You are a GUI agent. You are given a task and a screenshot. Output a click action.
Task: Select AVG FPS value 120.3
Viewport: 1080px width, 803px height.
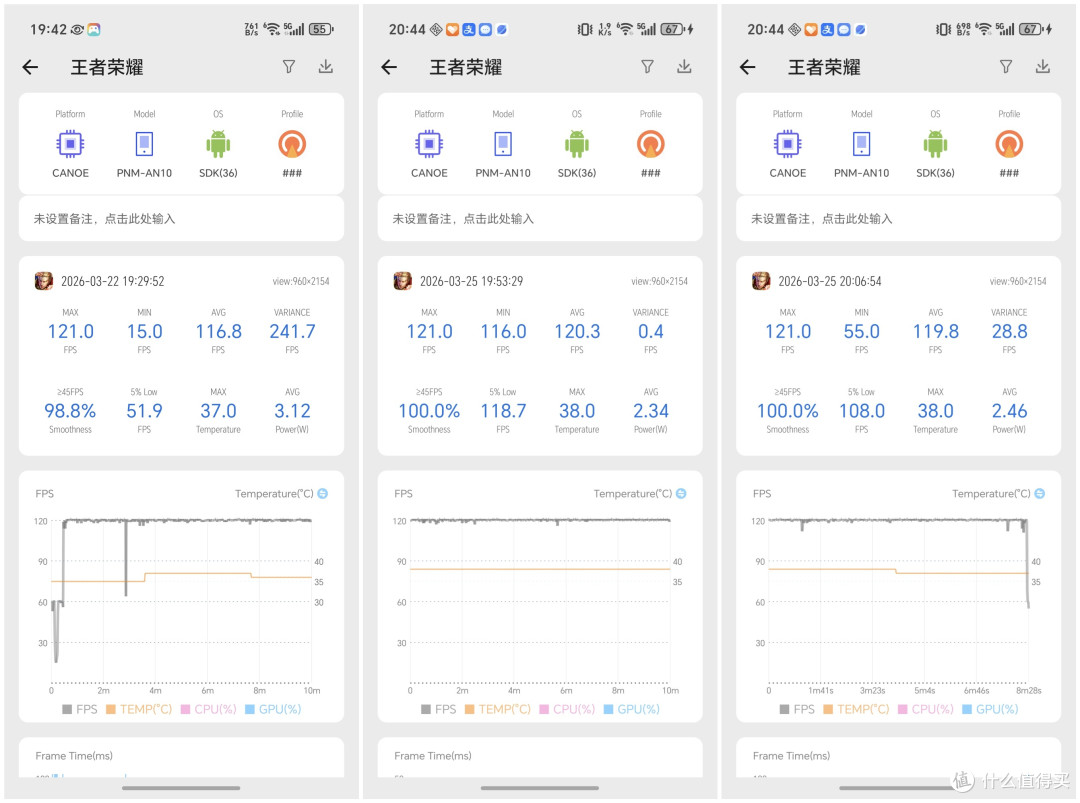[577, 332]
